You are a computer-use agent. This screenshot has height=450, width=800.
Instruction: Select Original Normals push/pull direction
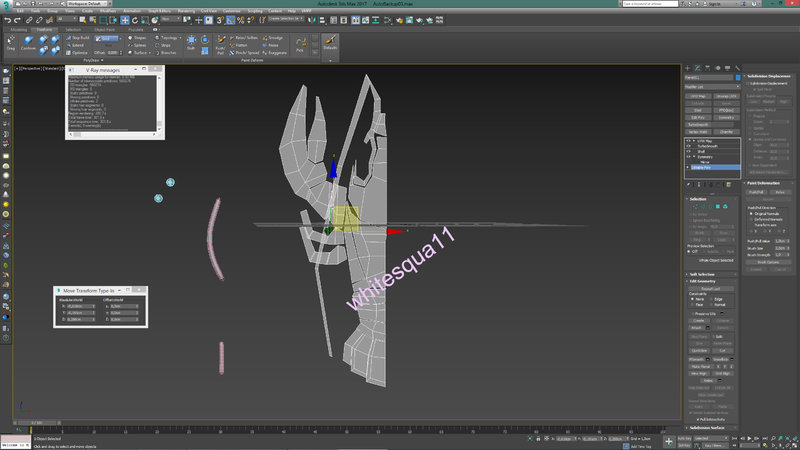point(751,214)
